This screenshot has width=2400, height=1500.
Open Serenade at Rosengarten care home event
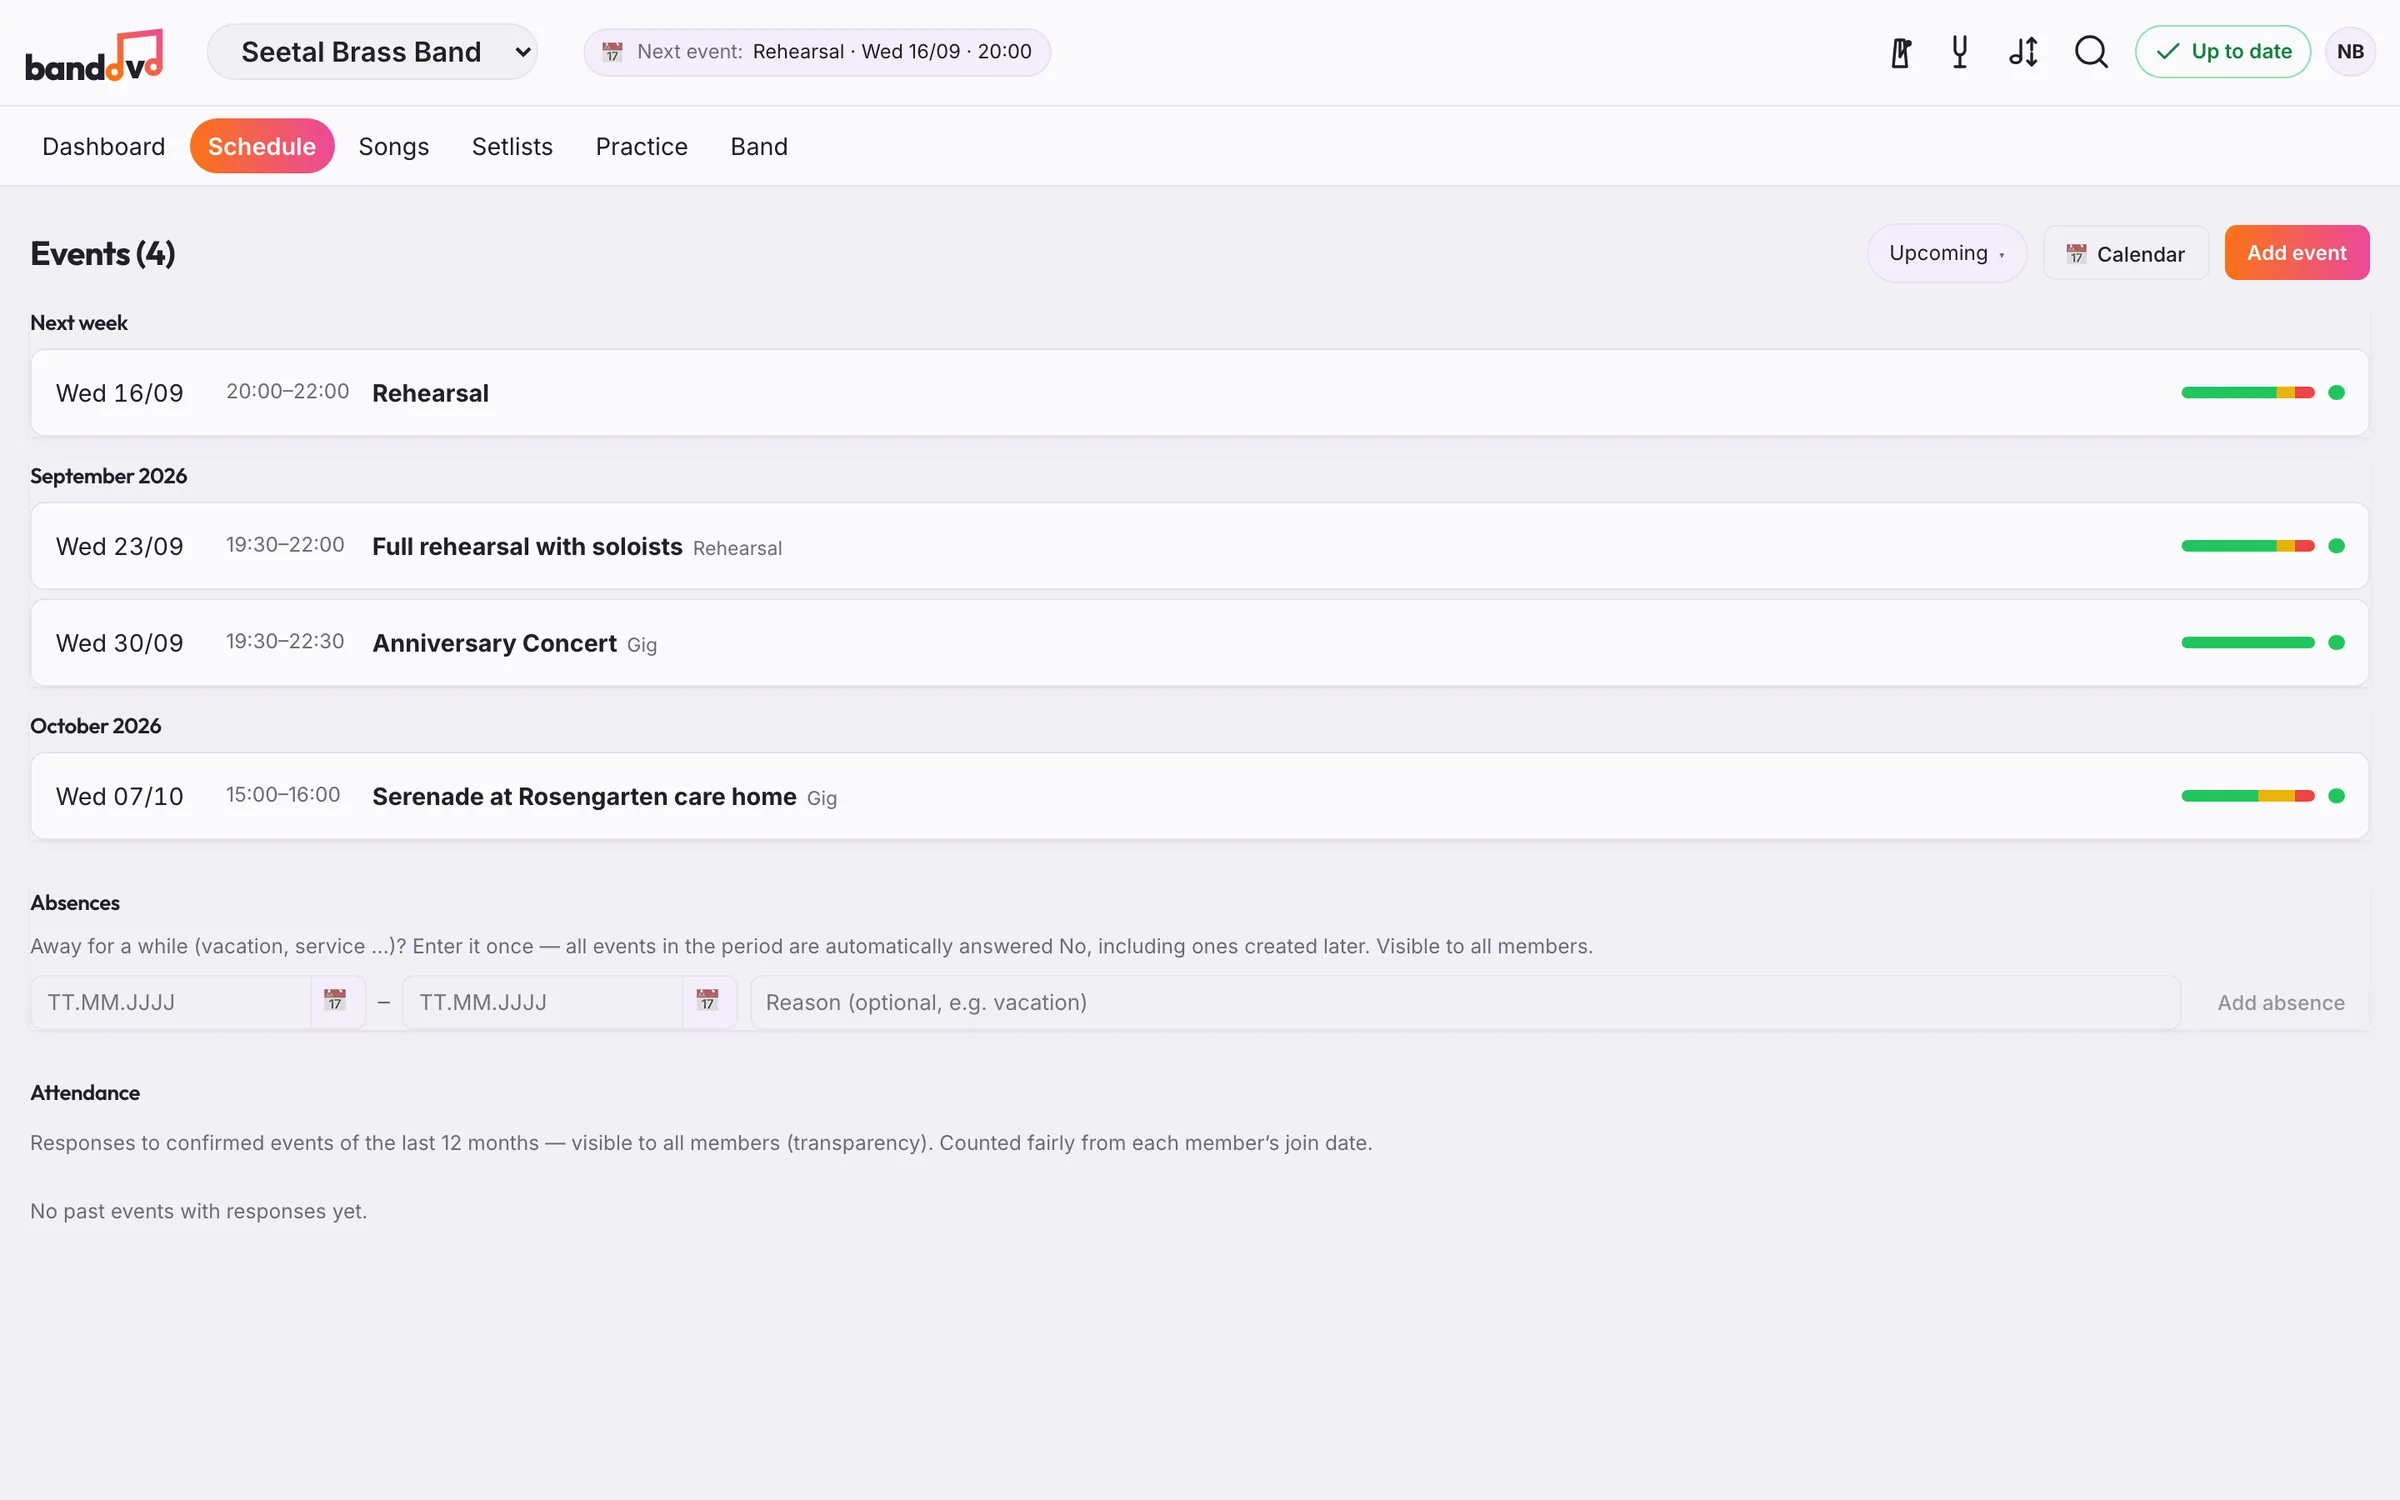click(1199, 796)
